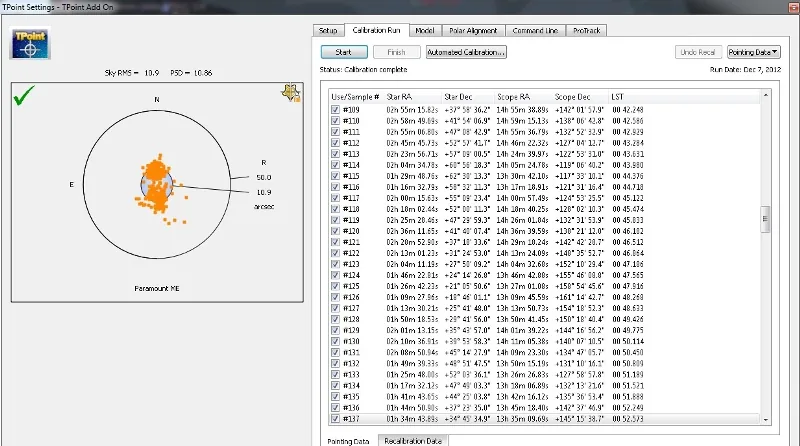
Task: Click the list scrollbar up arrow
Action: 765,95
